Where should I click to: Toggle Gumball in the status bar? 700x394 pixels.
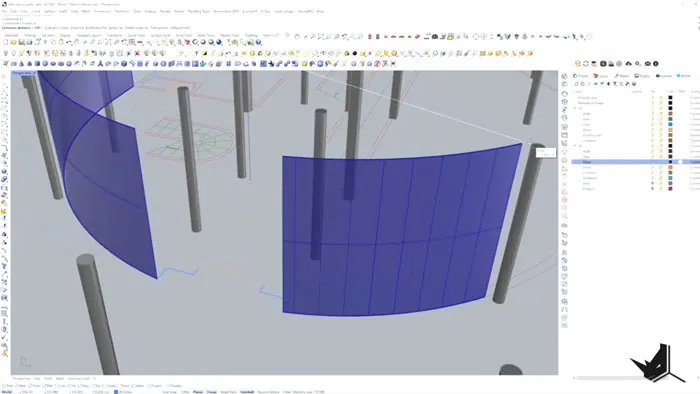pyautogui.click(x=247, y=392)
